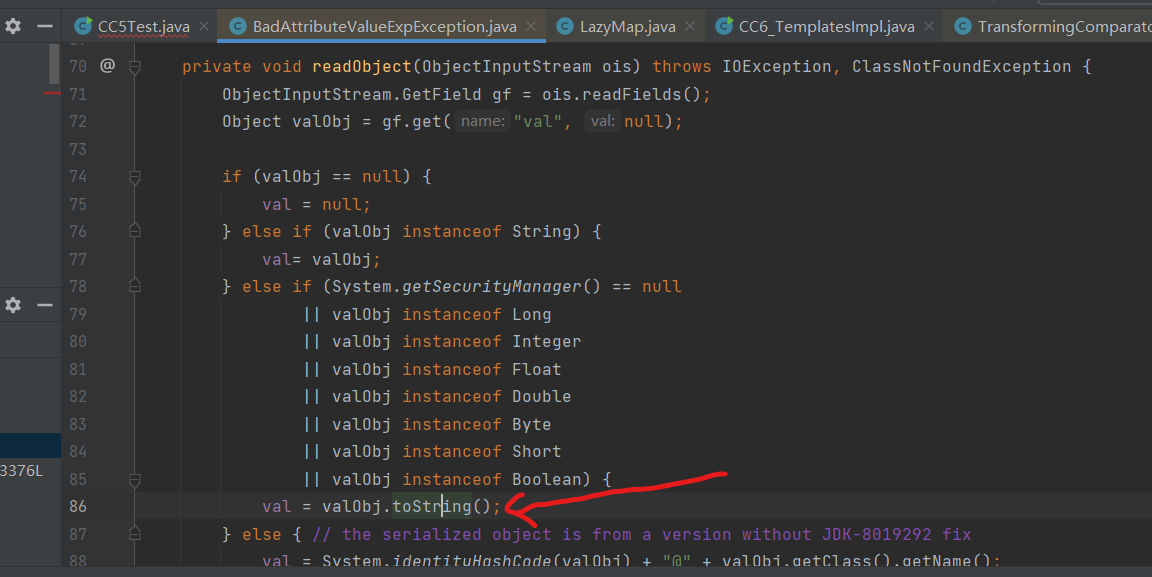
Task: Collapse the readObject method fold on line 70
Action: point(135,67)
